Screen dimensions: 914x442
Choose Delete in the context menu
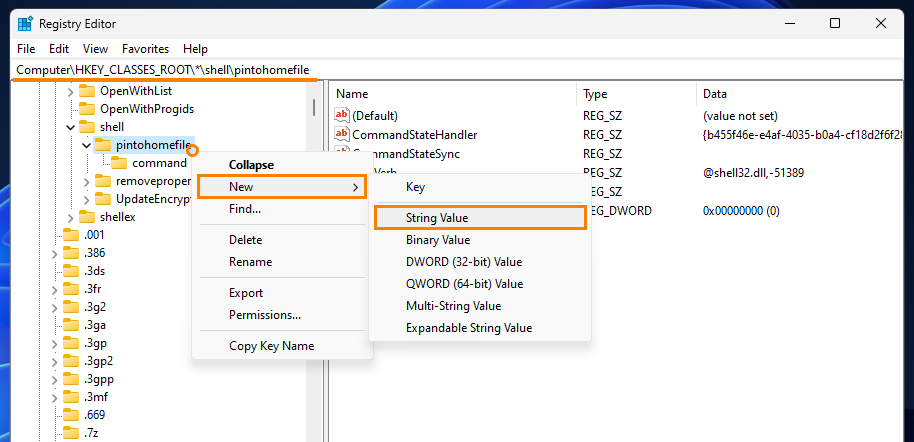[283, 240]
